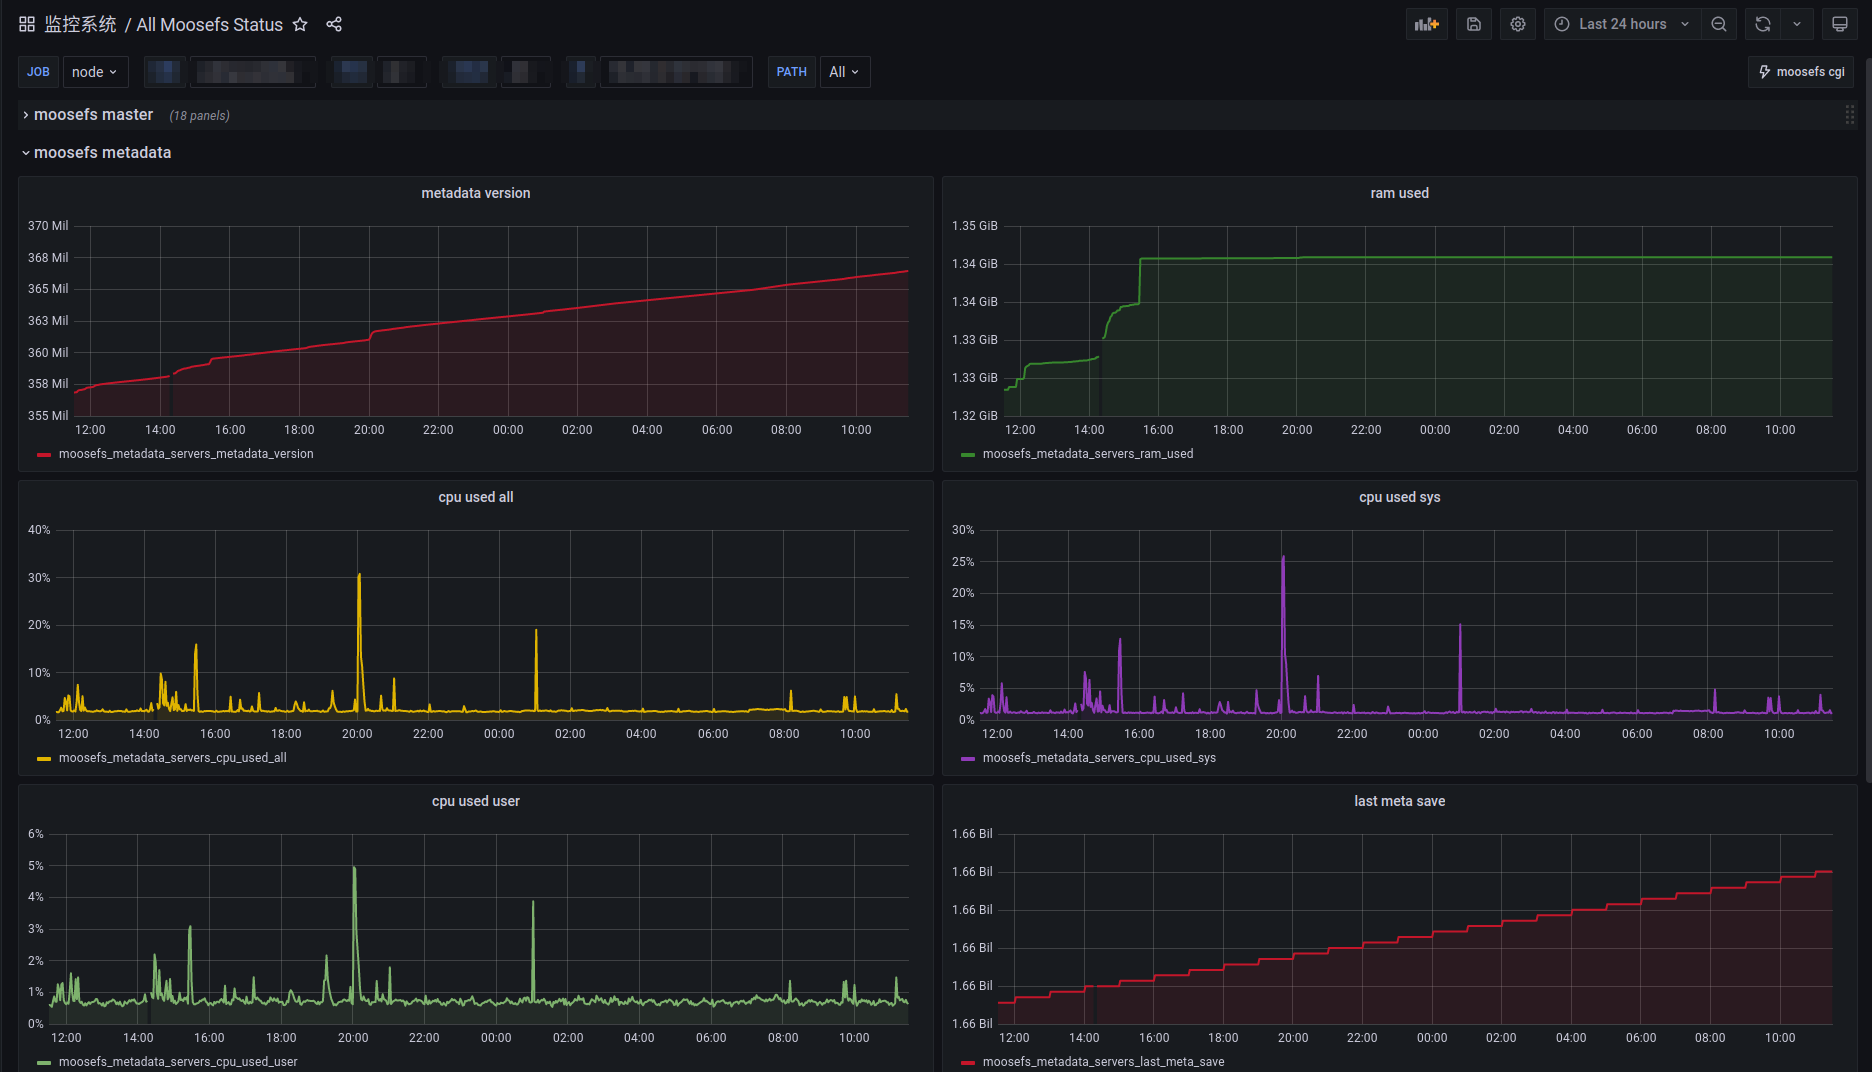This screenshot has width=1872, height=1072.
Task: Click the Add panel icon
Action: (1427, 24)
